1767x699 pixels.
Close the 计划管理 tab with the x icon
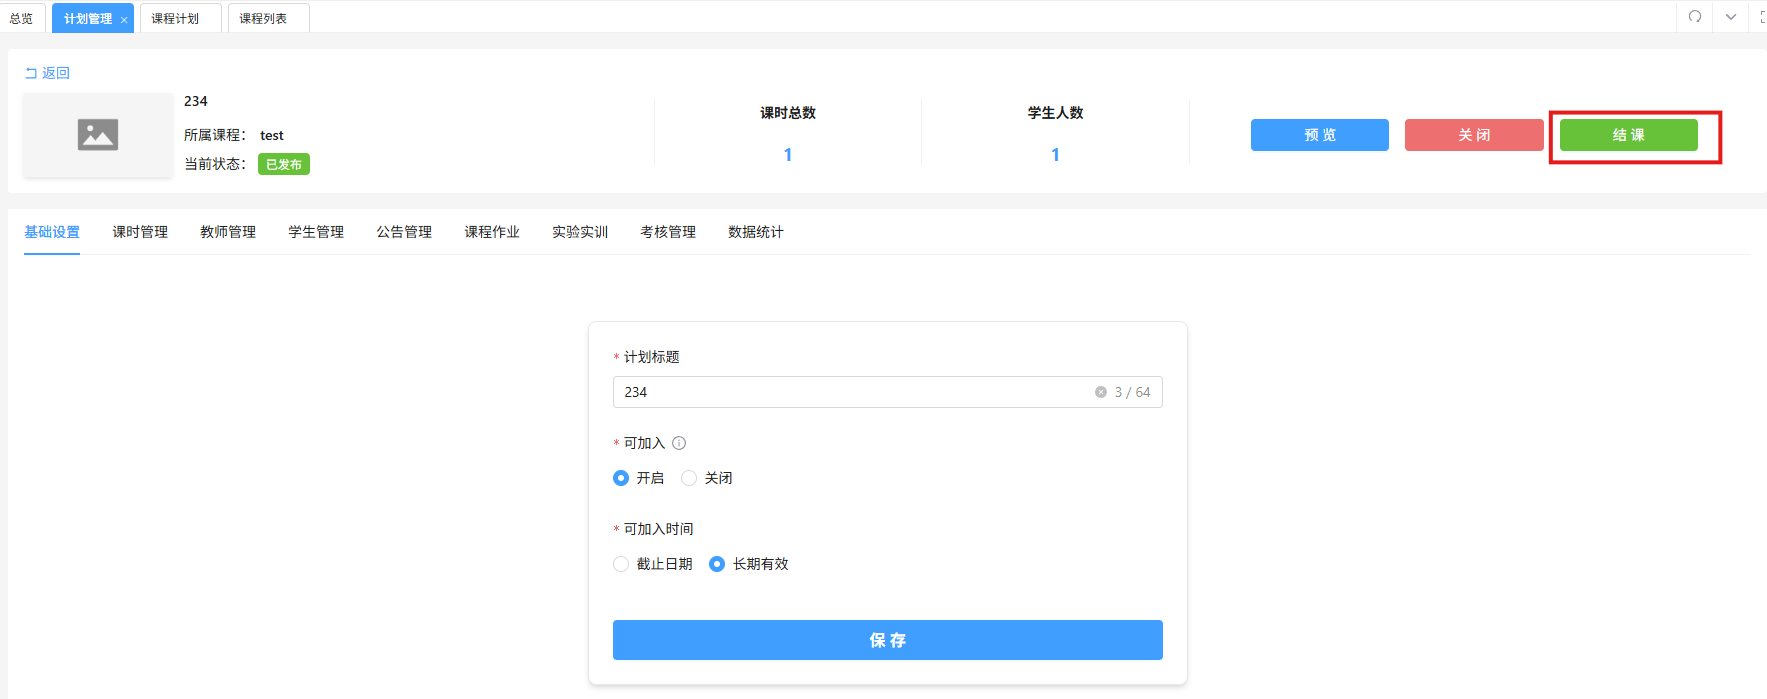pos(124,20)
